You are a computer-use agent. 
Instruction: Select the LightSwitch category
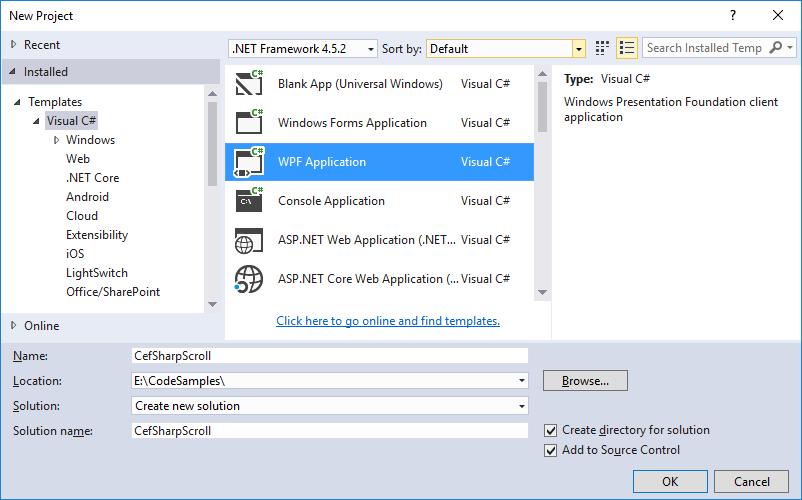[97, 272]
